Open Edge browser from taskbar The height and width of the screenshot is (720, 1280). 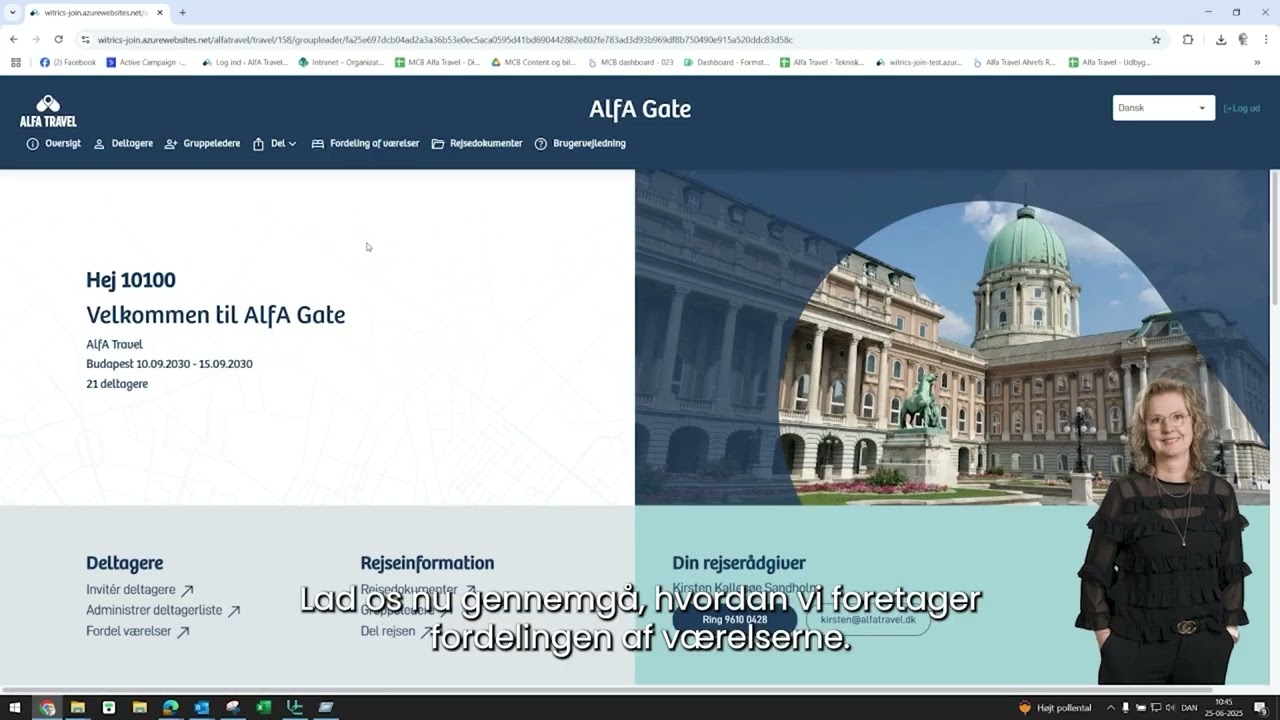click(170, 708)
